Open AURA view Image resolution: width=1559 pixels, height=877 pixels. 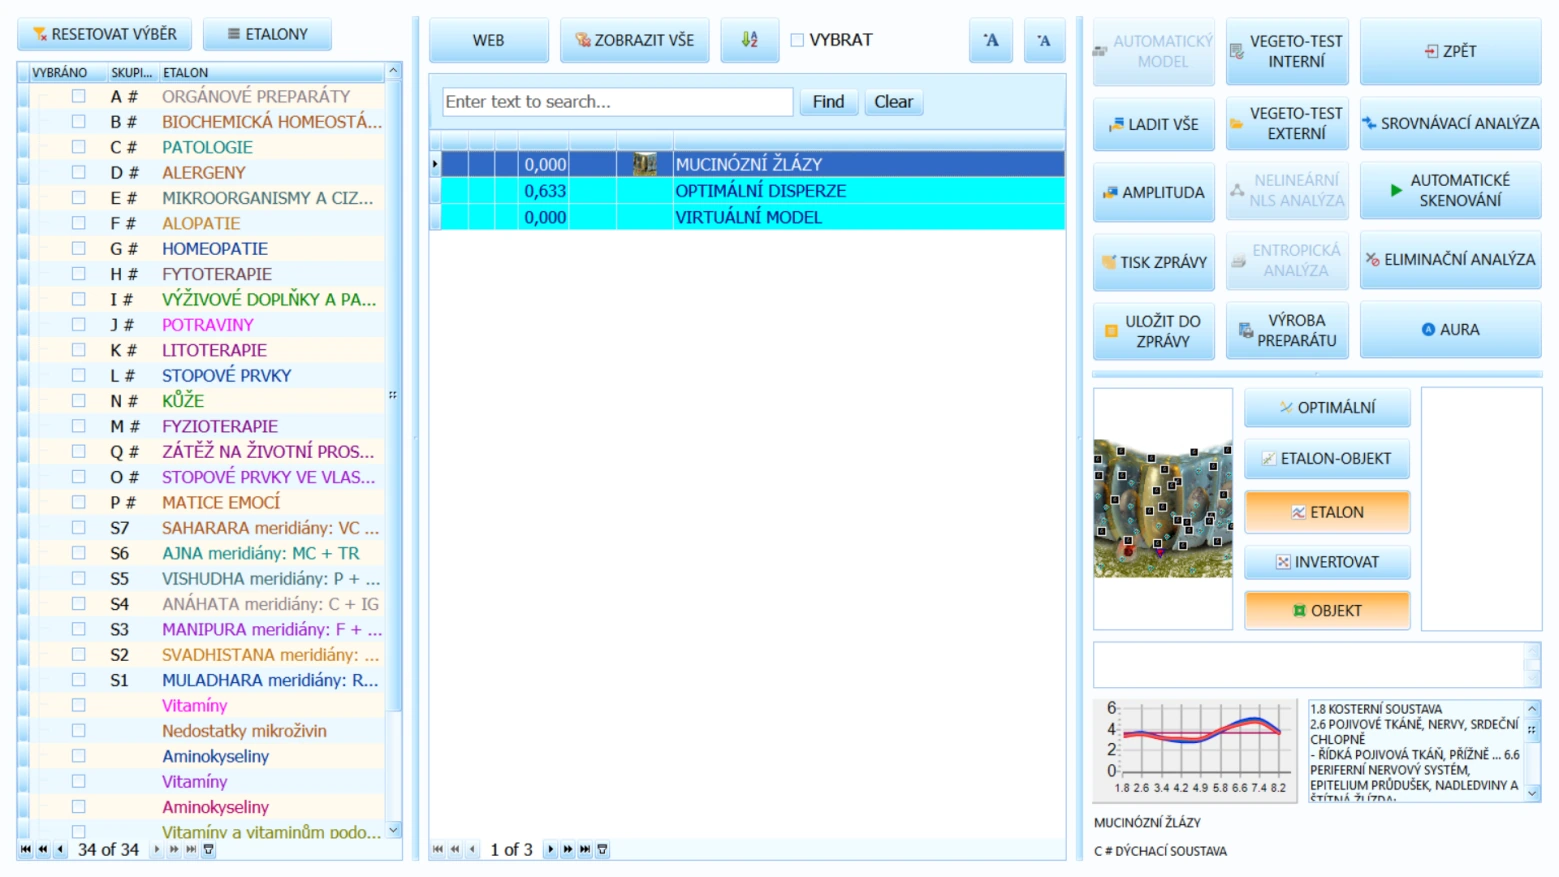click(1450, 329)
